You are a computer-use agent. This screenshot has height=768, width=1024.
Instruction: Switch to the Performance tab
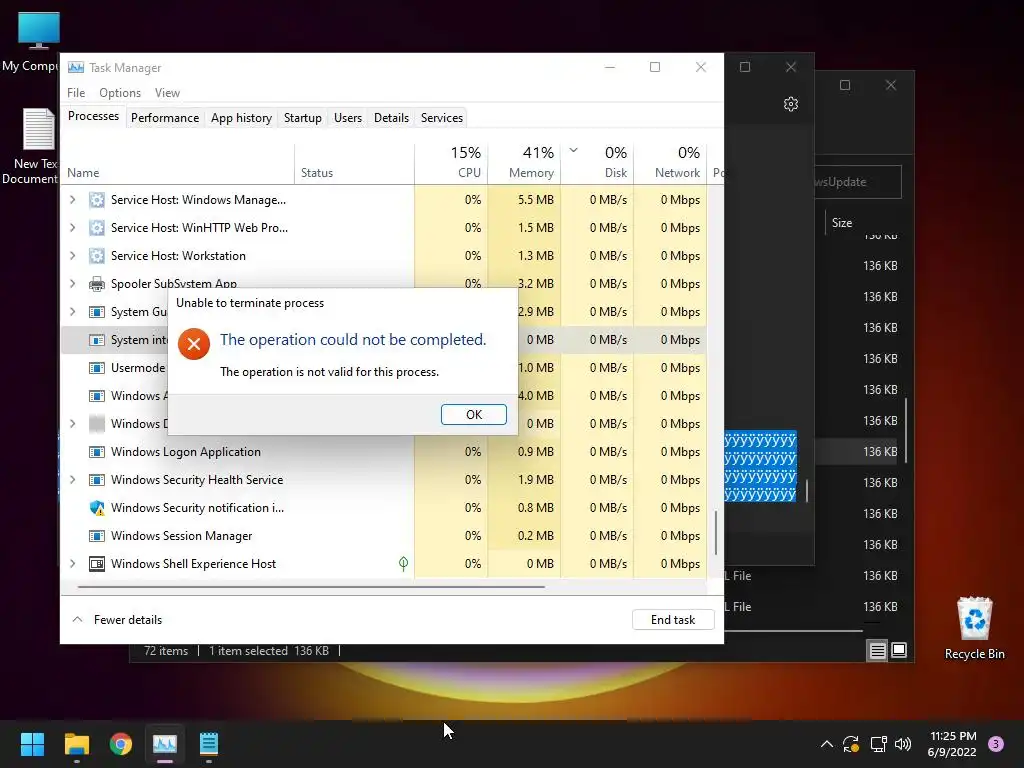[165, 118]
